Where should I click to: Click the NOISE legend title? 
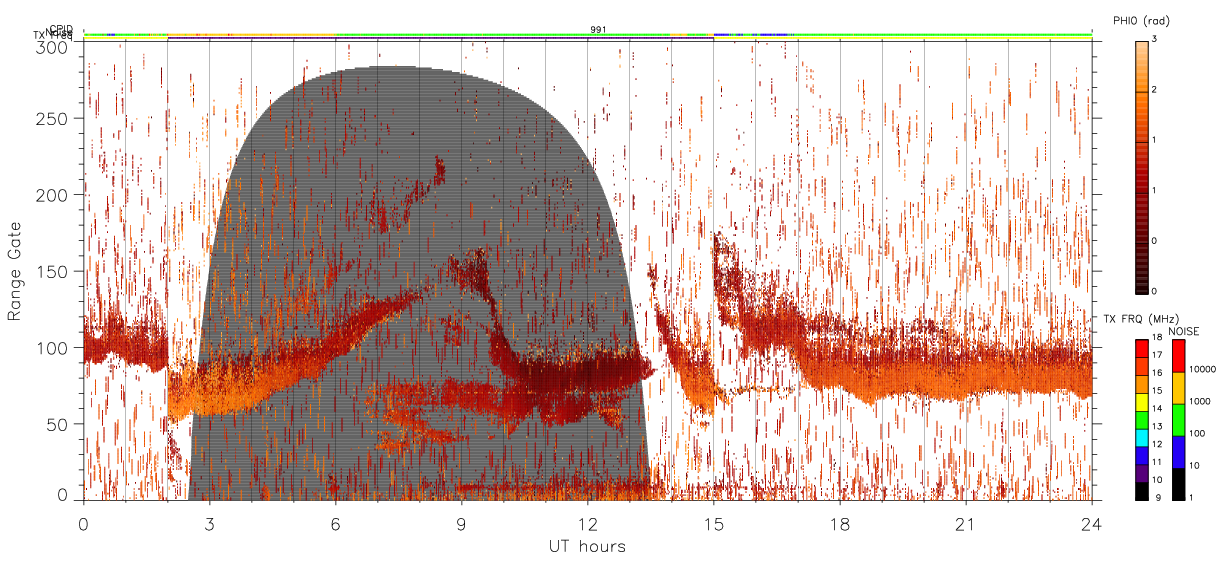pos(1183,330)
